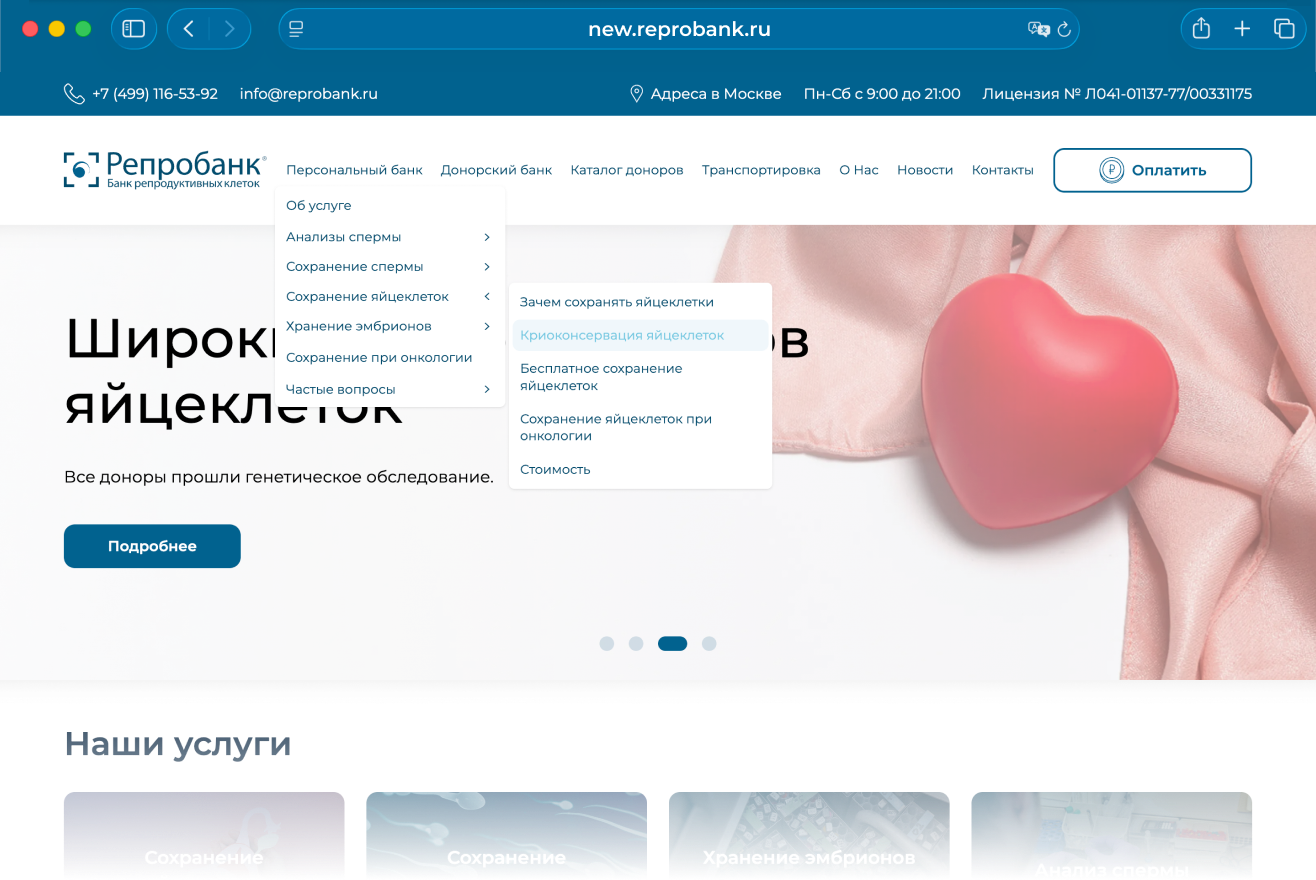Select Бесплатное сохранение яйцеклеток submenu entry
Image resolution: width=1316 pixels, height=880 pixels.
coord(601,377)
